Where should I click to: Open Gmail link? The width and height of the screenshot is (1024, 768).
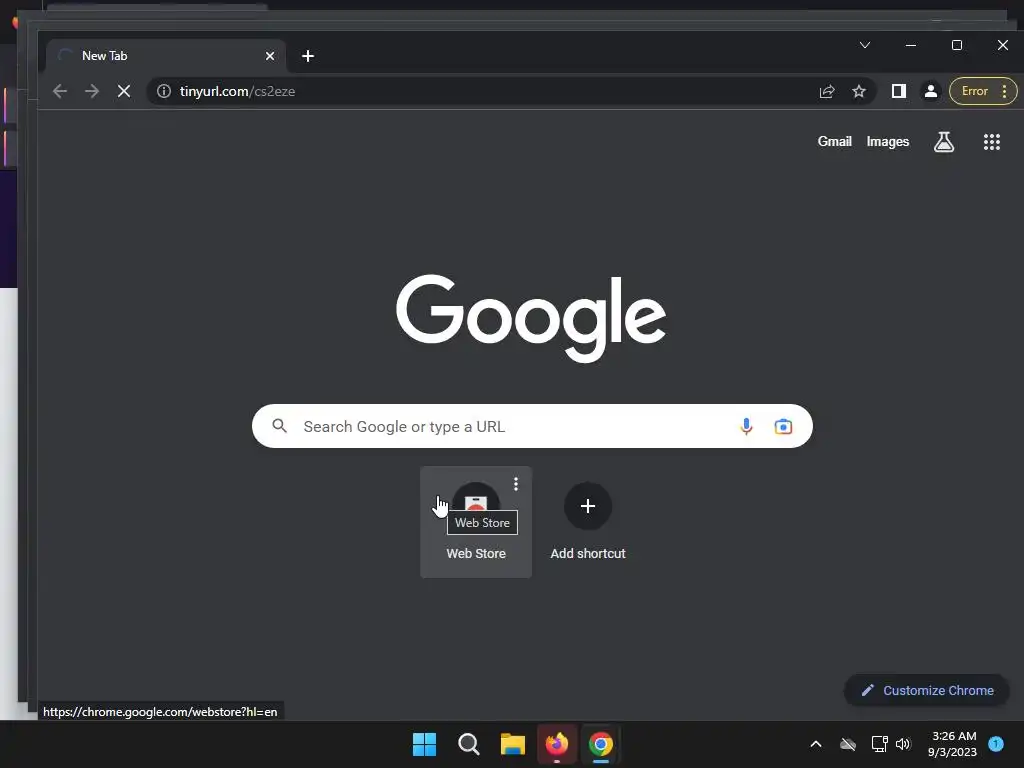click(835, 142)
